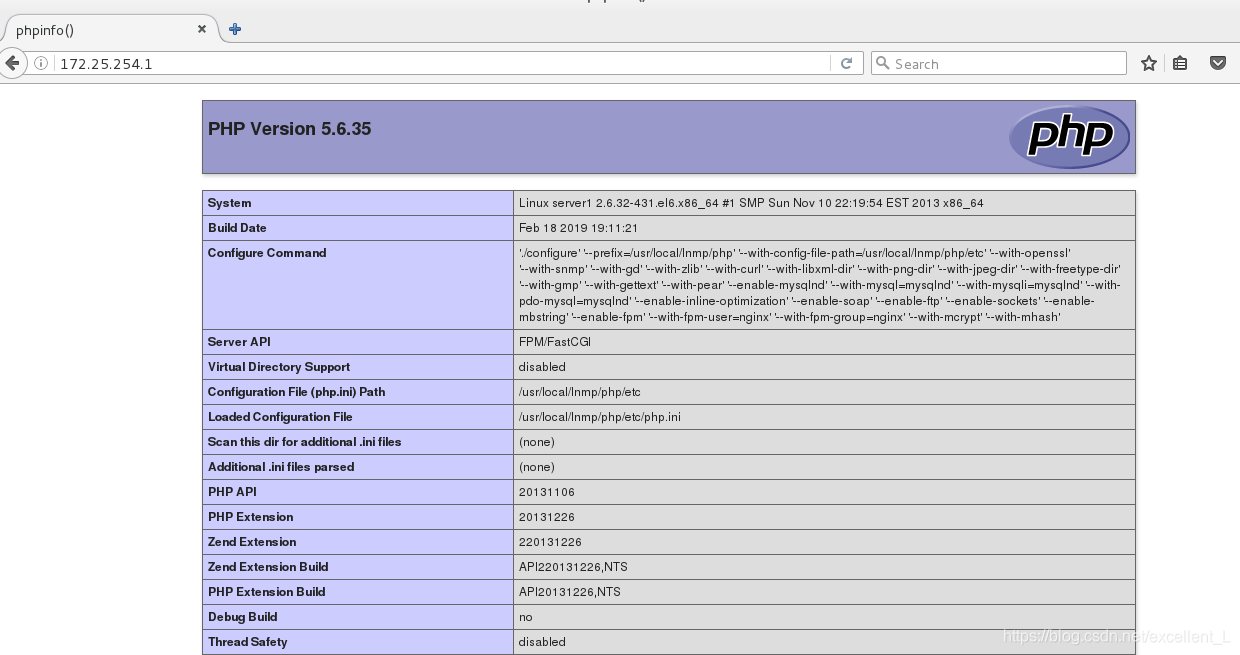Reload the page with the refresh icon
The width and height of the screenshot is (1240, 655).
(846, 63)
